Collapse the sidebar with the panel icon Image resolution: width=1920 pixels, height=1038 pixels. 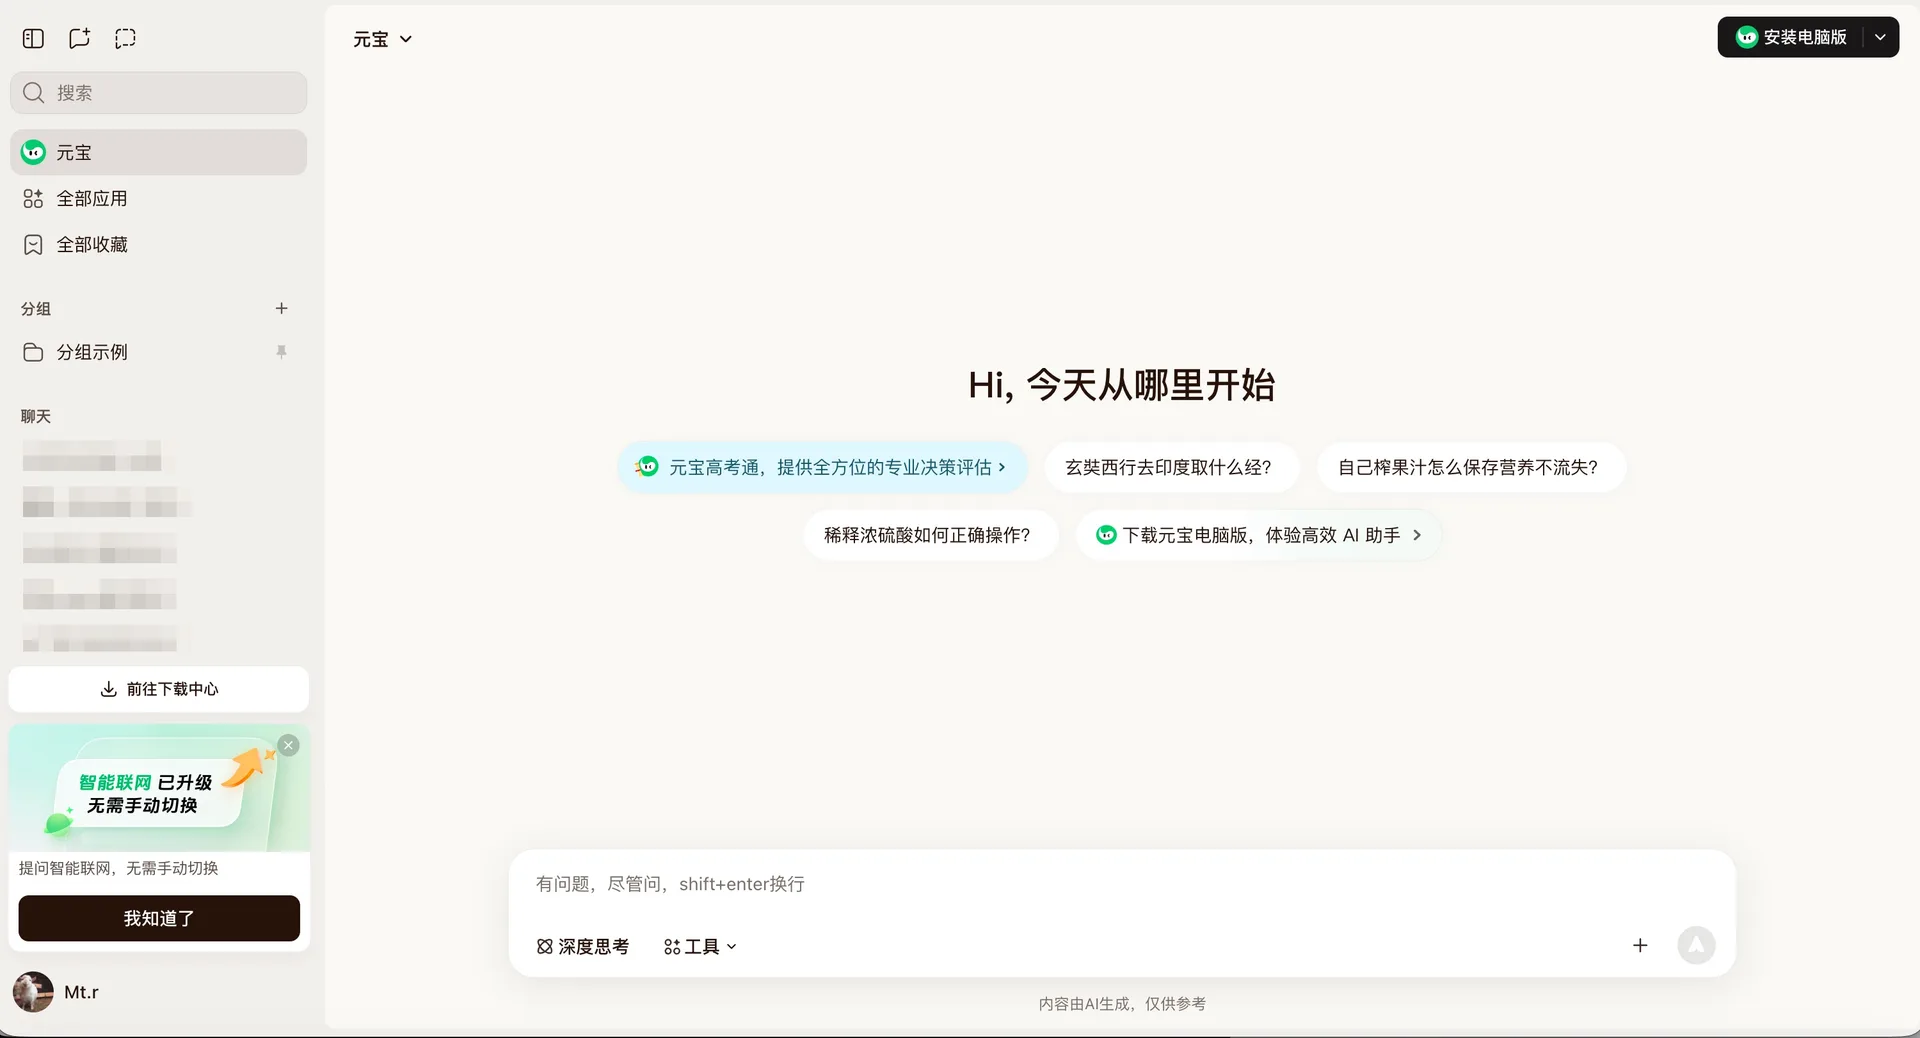tap(33, 39)
